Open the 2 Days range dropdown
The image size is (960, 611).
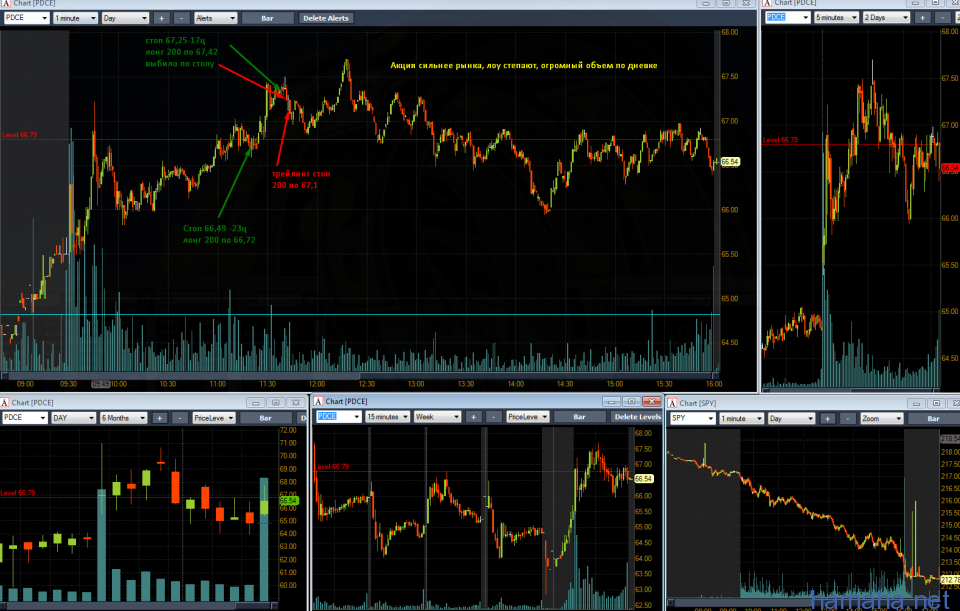click(886, 17)
